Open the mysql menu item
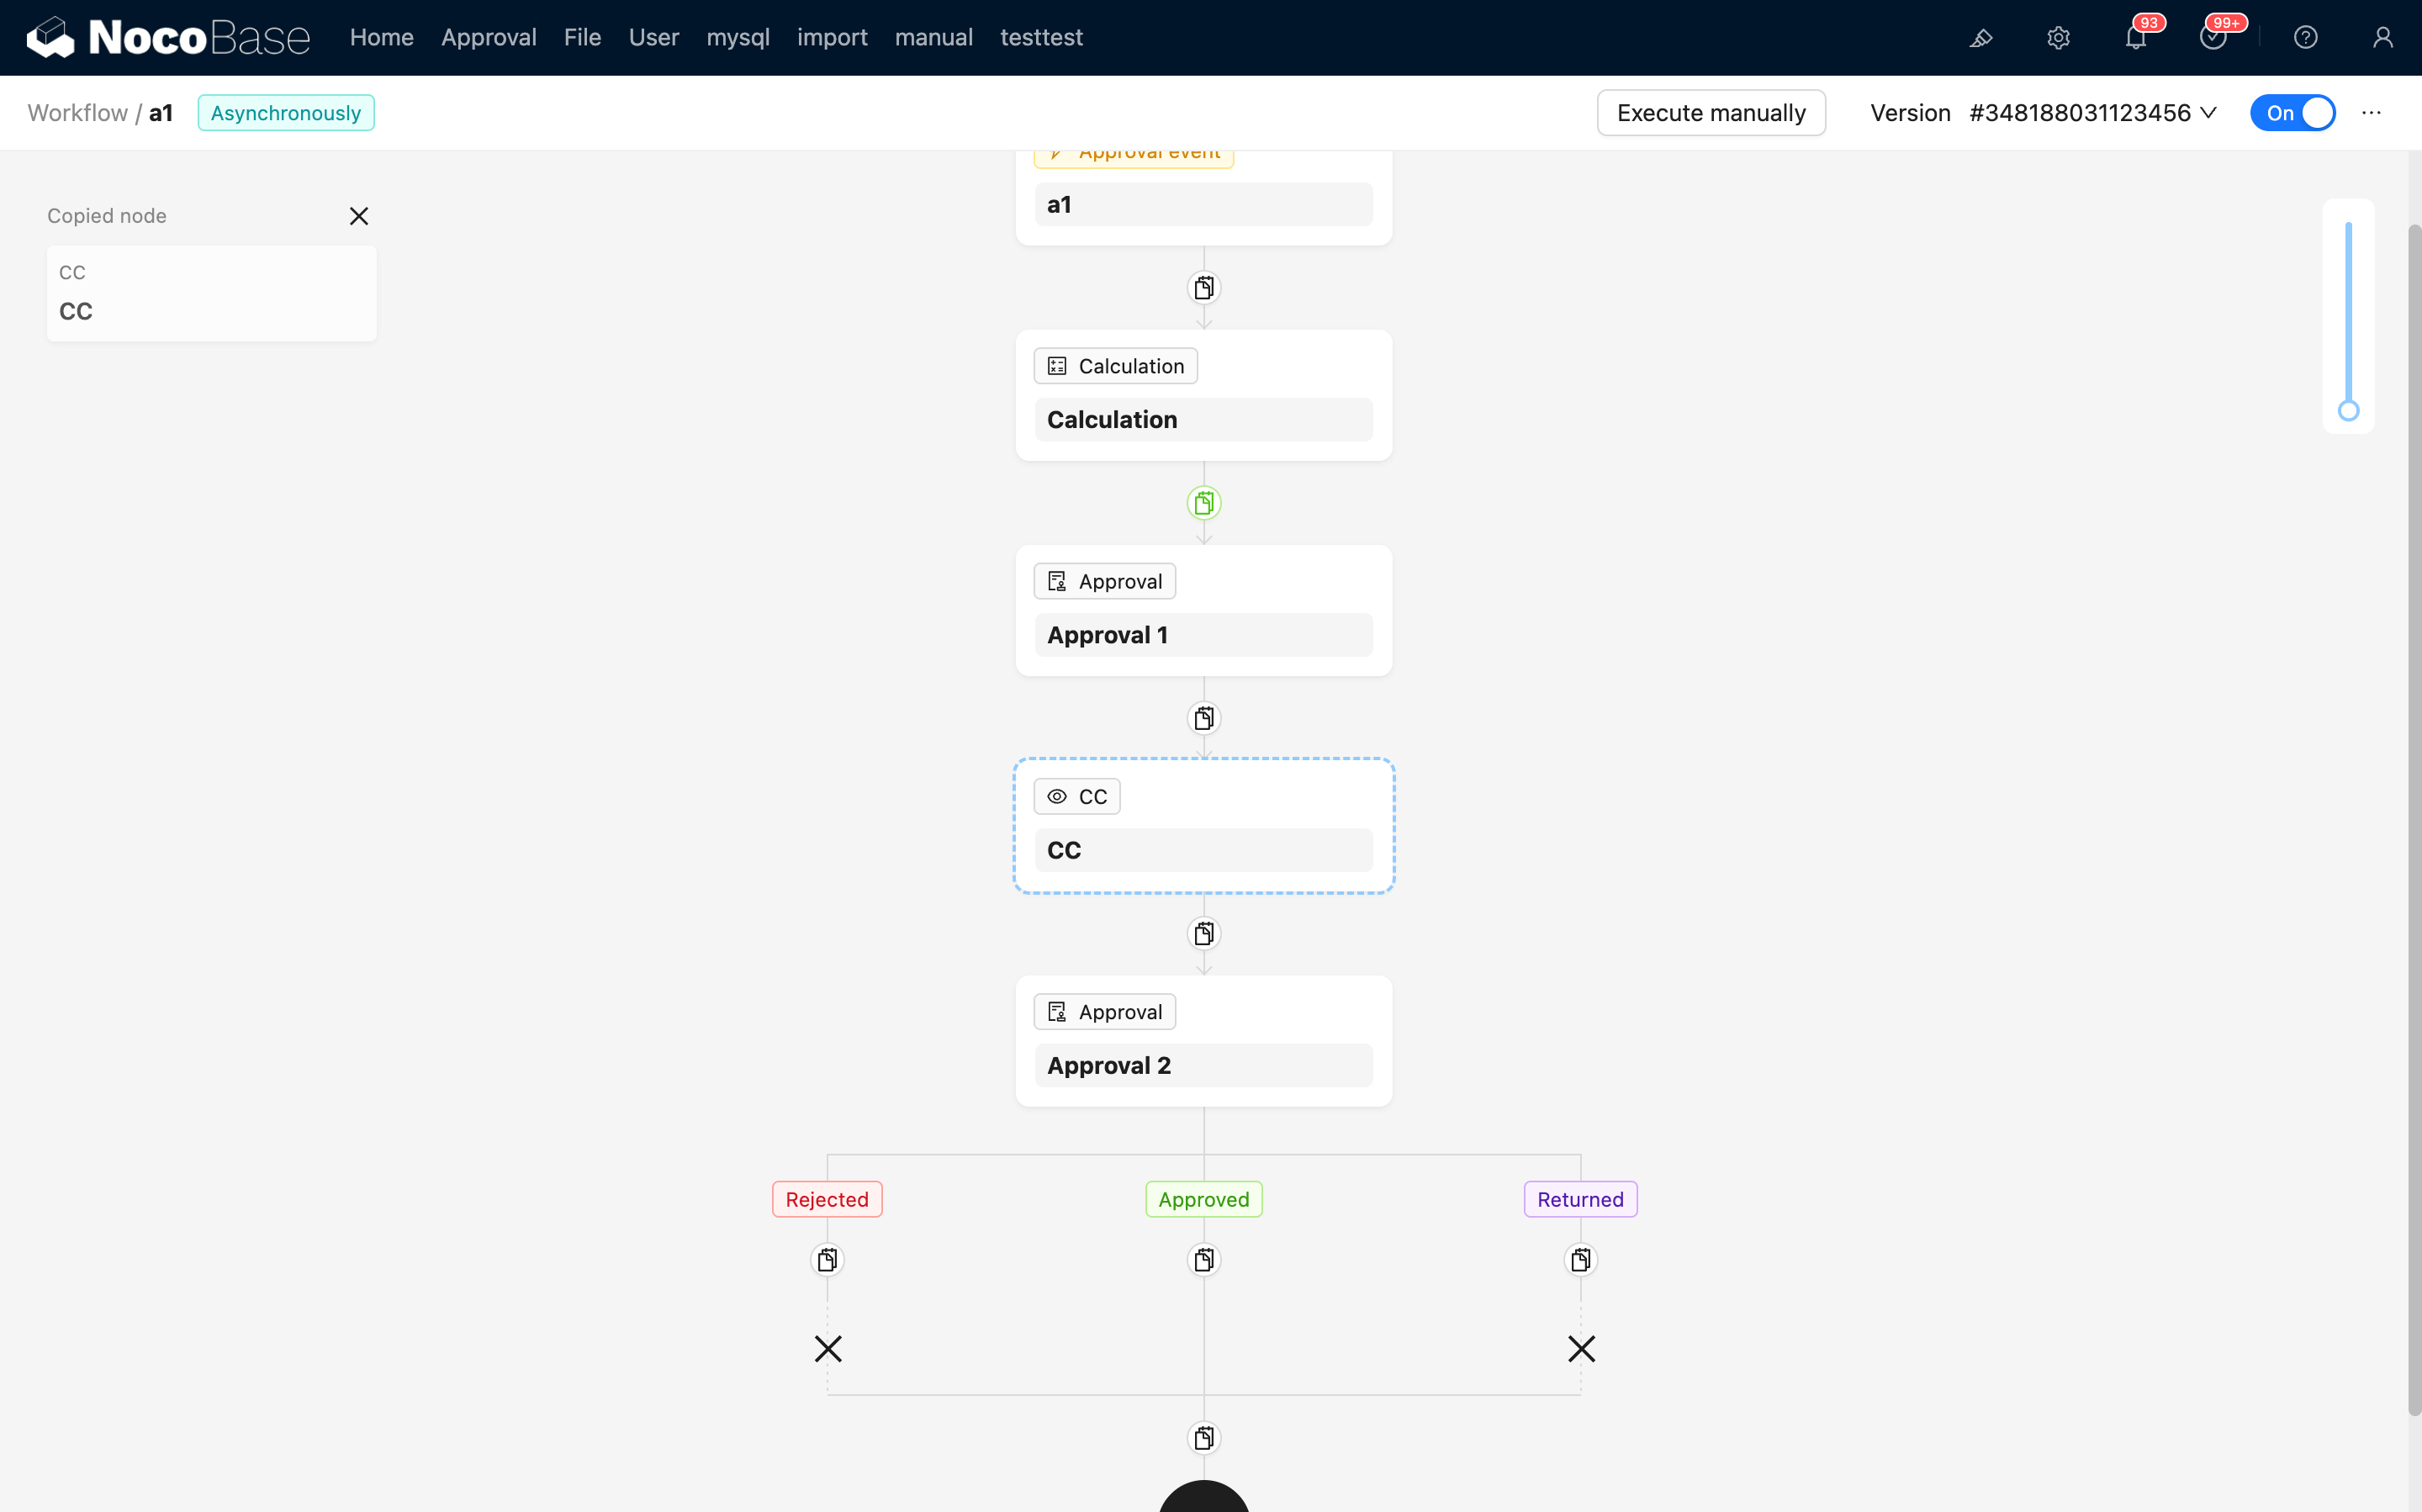Viewport: 2422px width, 1512px height. (x=737, y=38)
